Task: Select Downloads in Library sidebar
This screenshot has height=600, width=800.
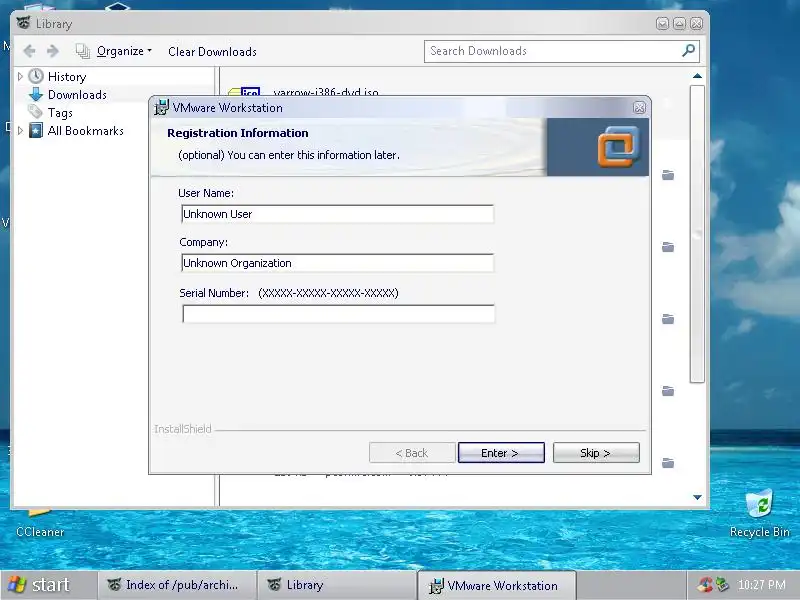Action: pyautogui.click(x=77, y=95)
